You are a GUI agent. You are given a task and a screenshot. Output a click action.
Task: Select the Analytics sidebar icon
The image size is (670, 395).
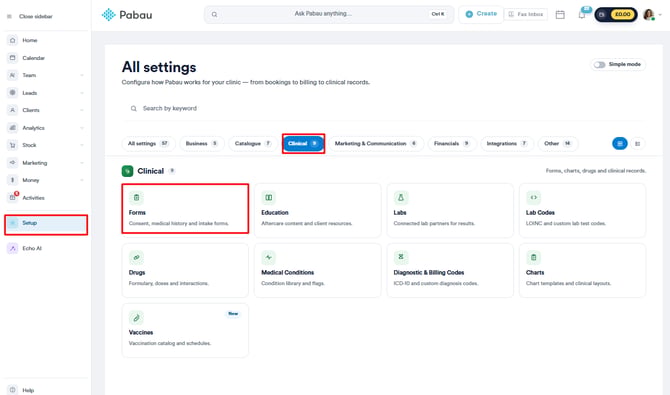click(12, 128)
